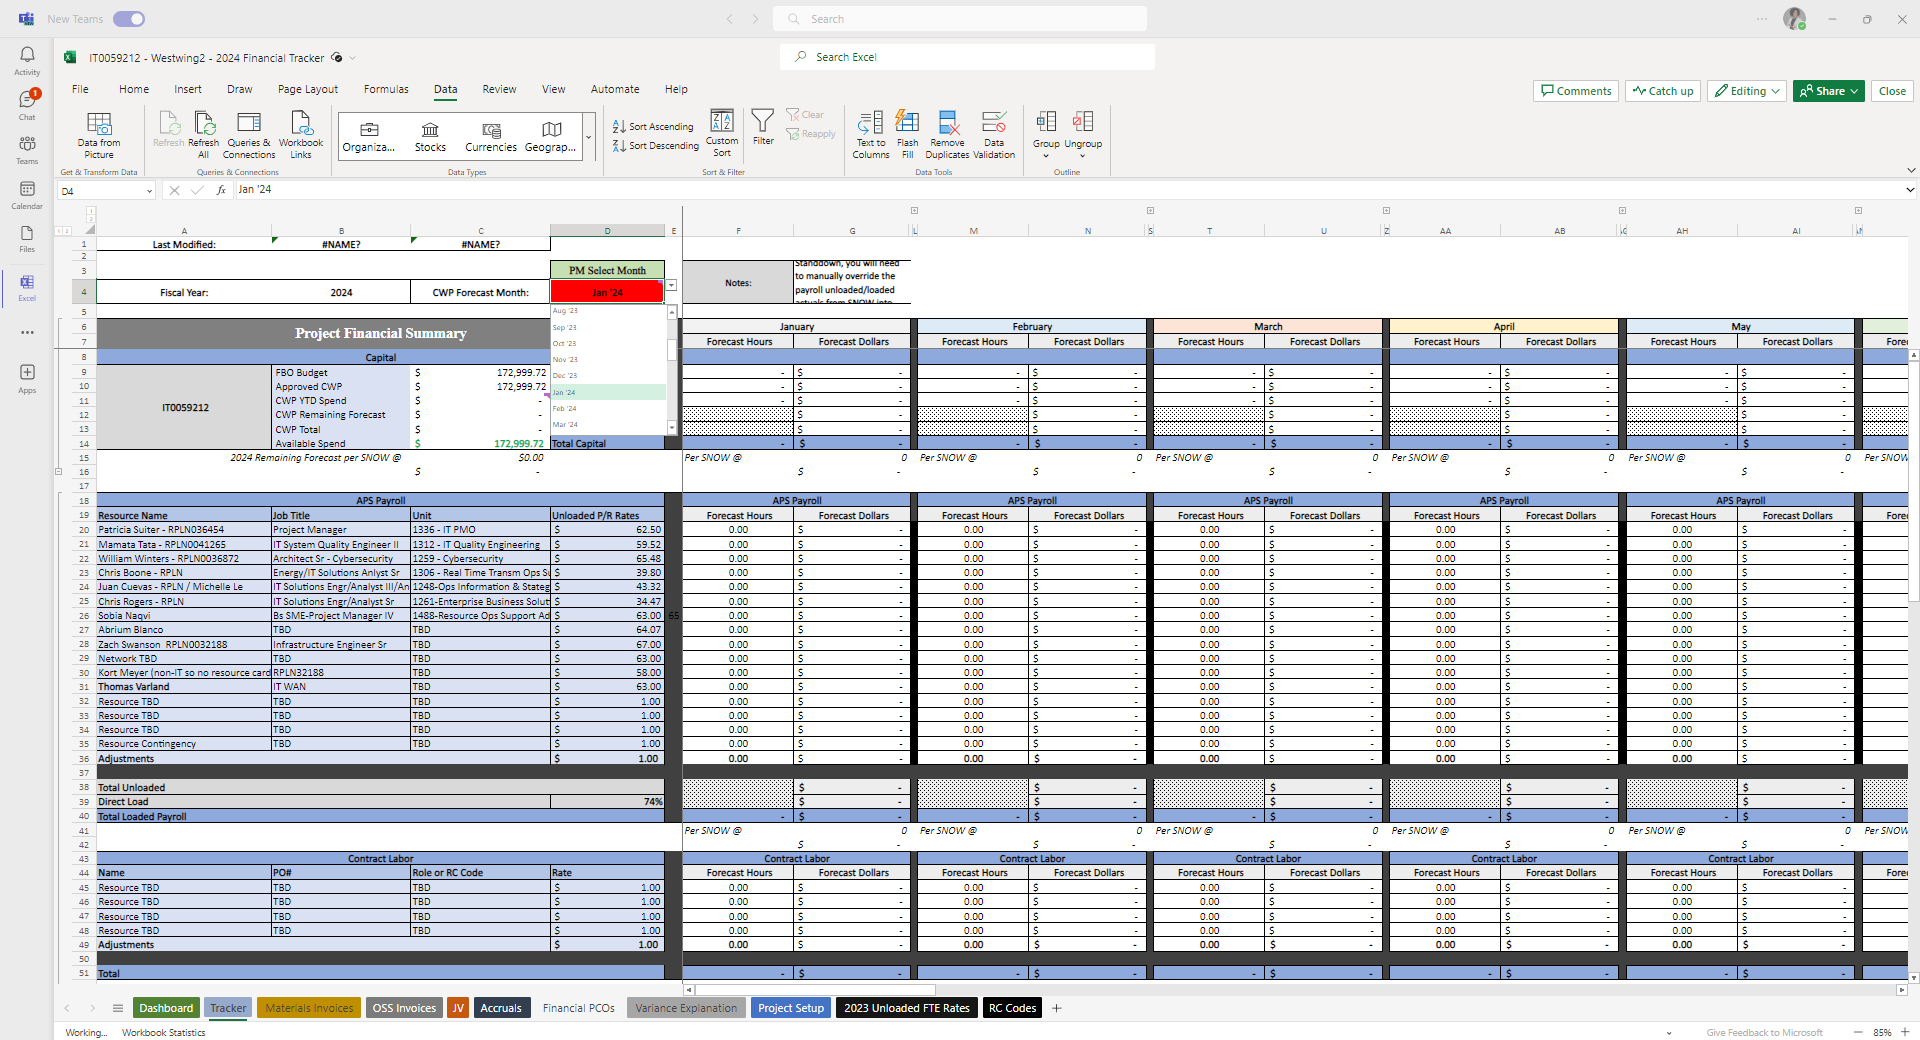This screenshot has height=1040, width=1920.
Task: Open the Comments panel
Action: click(1575, 91)
